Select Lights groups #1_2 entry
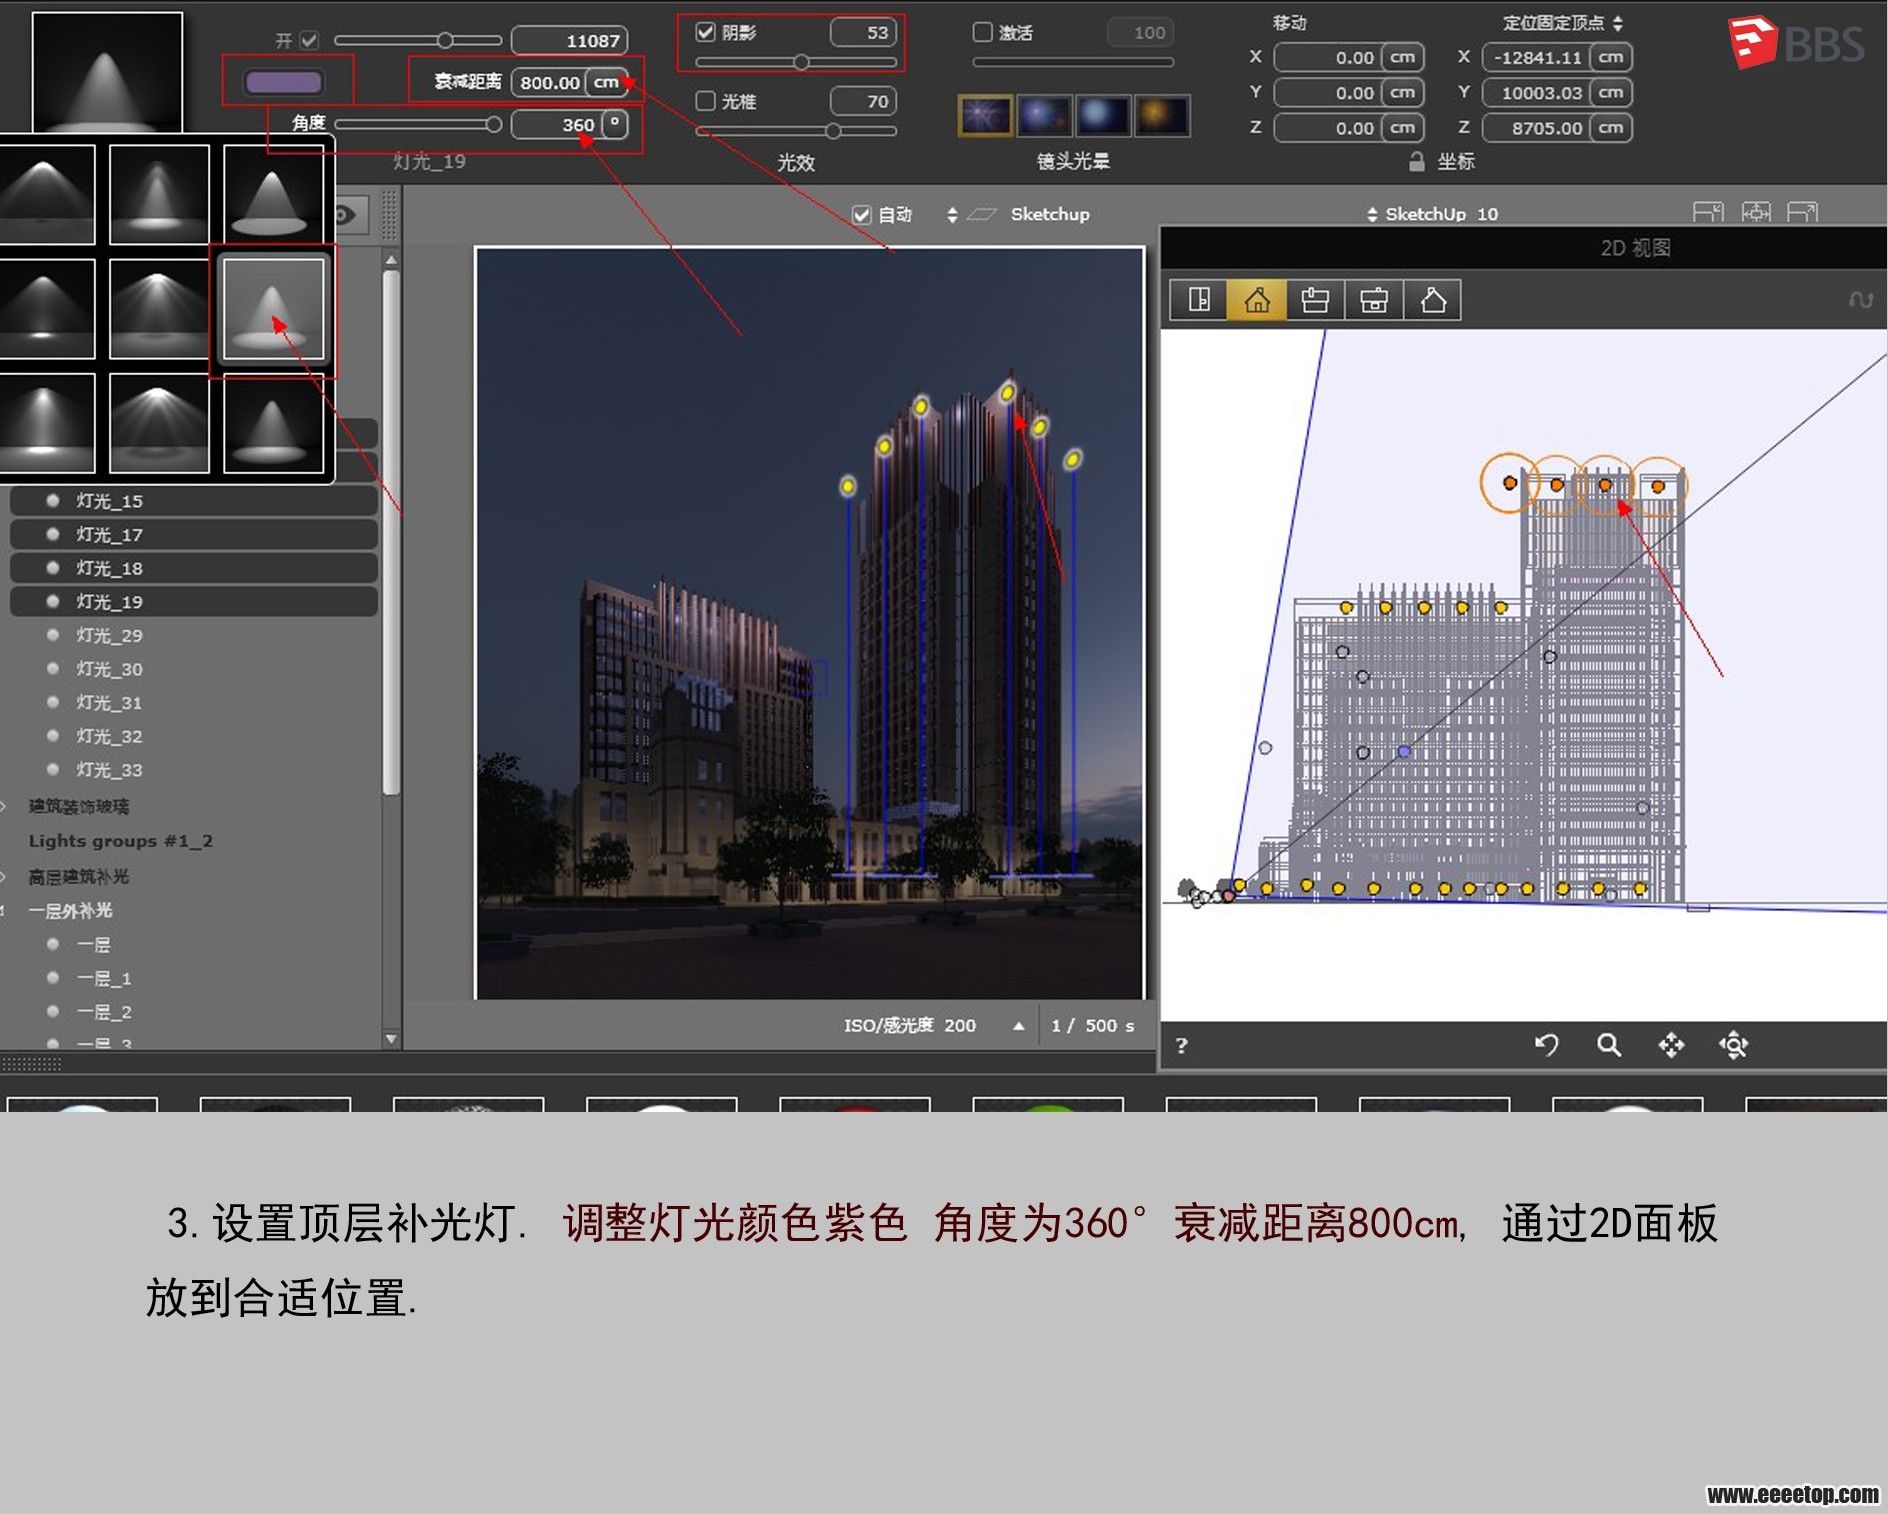This screenshot has width=1888, height=1514. (x=120, y=841)
